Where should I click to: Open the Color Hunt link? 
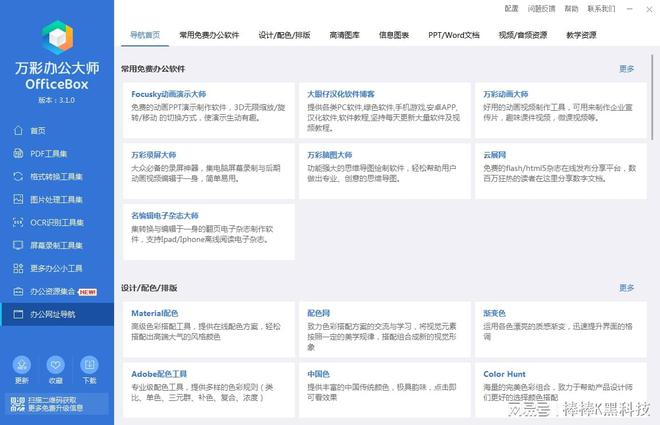504,374
